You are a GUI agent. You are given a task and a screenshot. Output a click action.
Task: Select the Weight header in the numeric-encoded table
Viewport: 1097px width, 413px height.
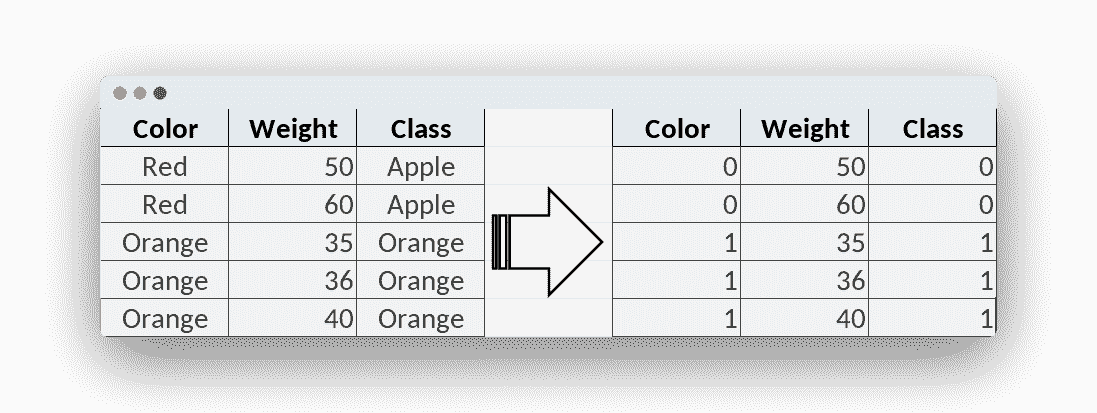coord(805,129)
